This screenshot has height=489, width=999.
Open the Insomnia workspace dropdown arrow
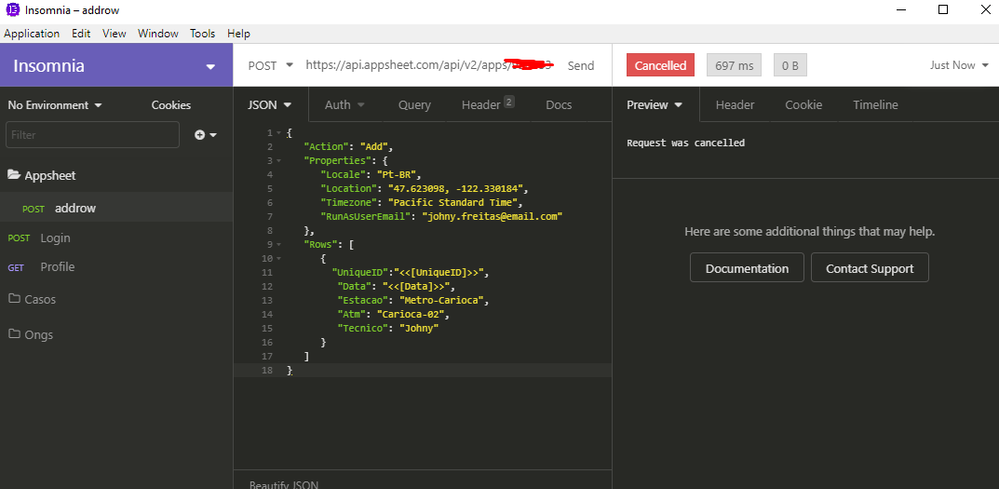[x=211, y=67]
